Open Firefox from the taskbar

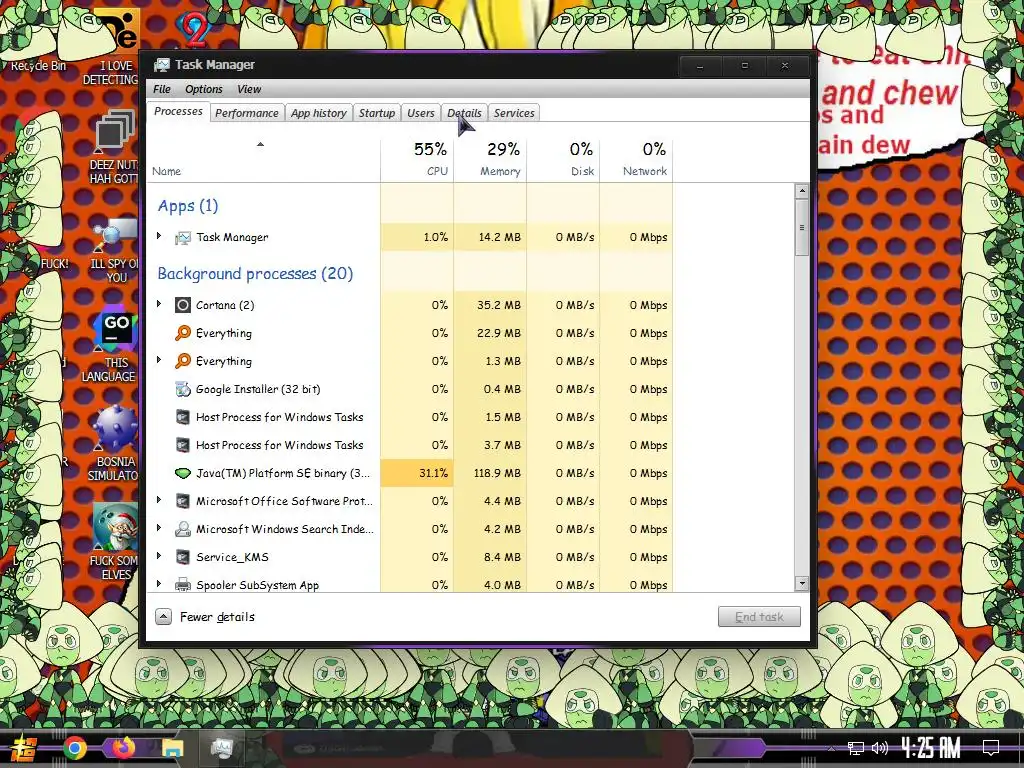(123, 747)
